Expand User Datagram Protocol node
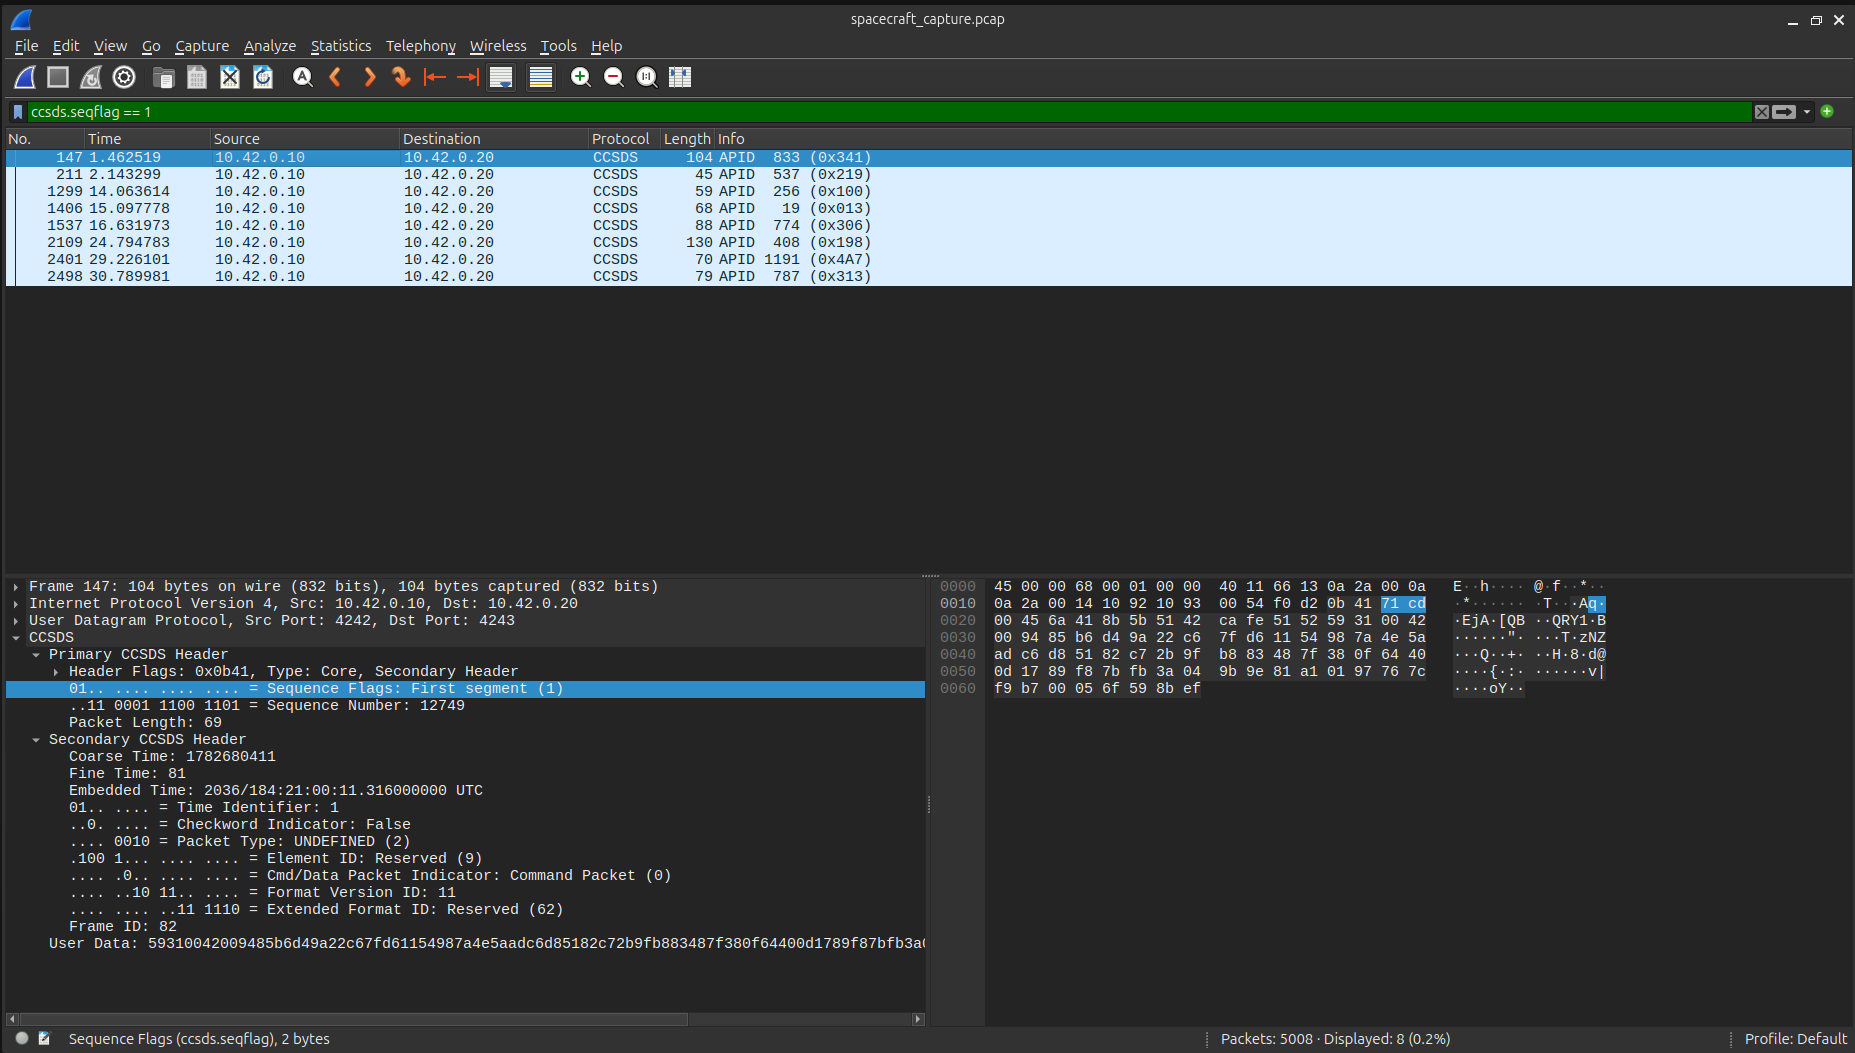This screenshot has width=1855, height=1053. tap(16, 621)
